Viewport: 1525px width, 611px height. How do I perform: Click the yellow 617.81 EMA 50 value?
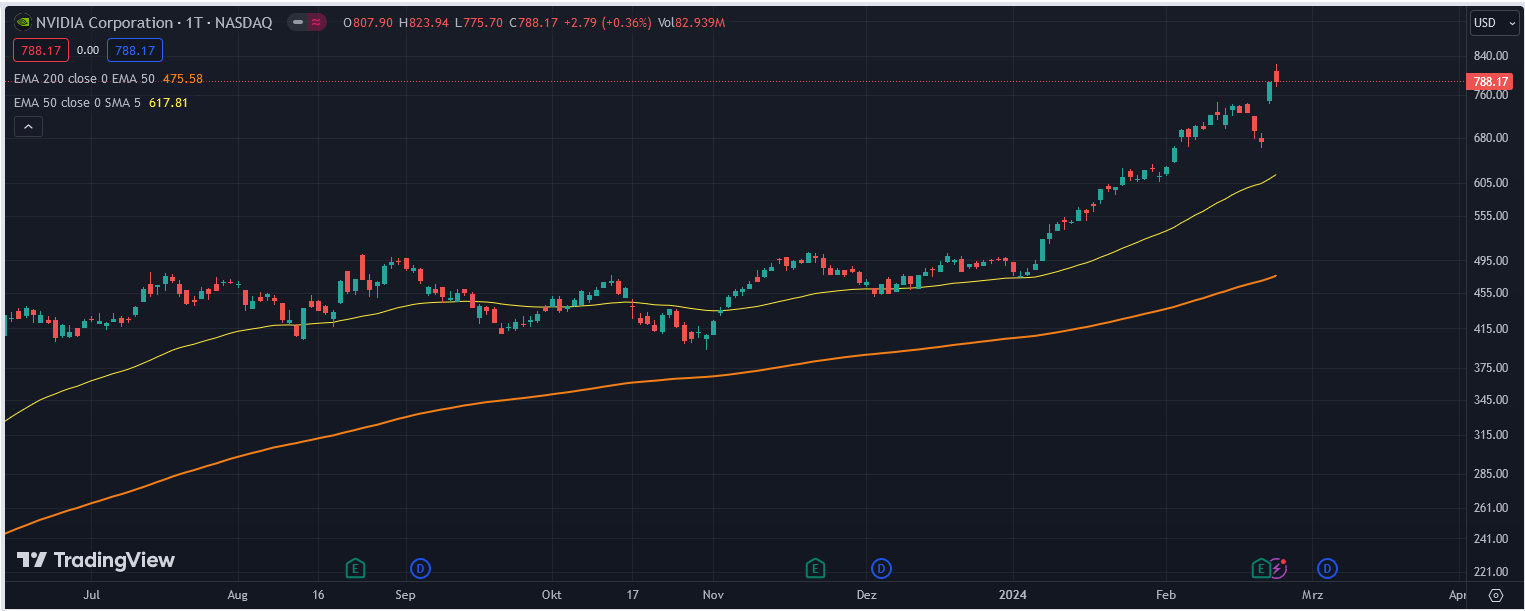click(168, 102)
